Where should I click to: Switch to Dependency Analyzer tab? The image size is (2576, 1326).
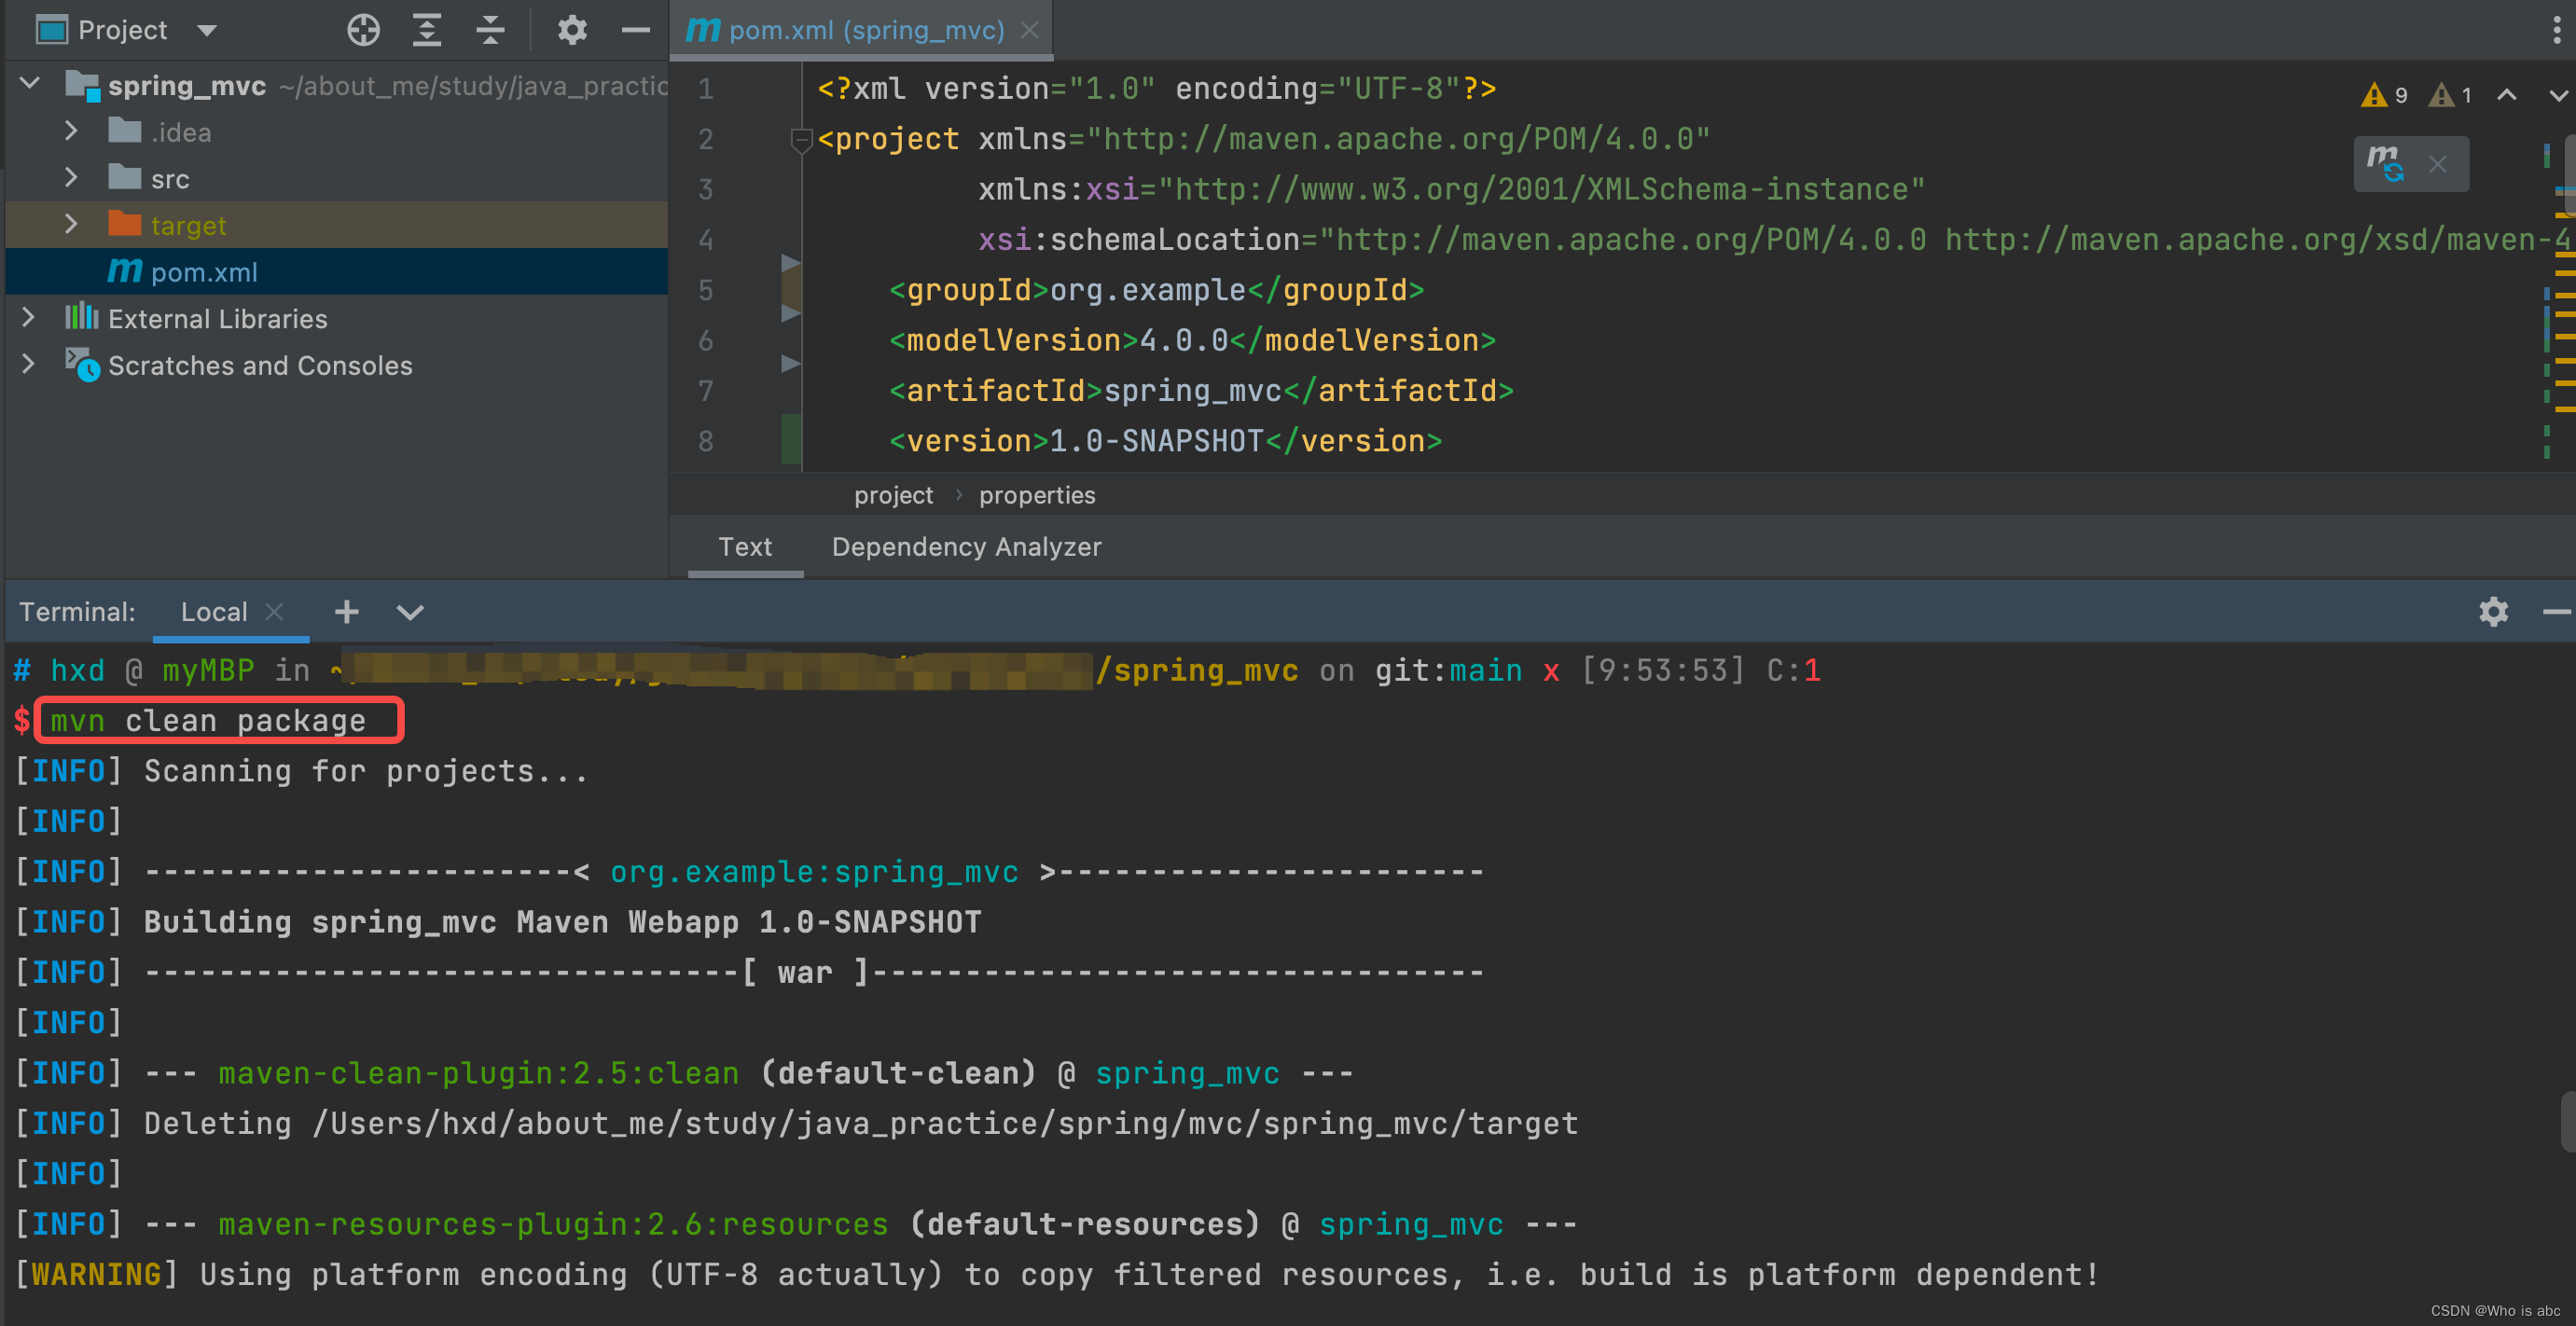tap(966, 547)
